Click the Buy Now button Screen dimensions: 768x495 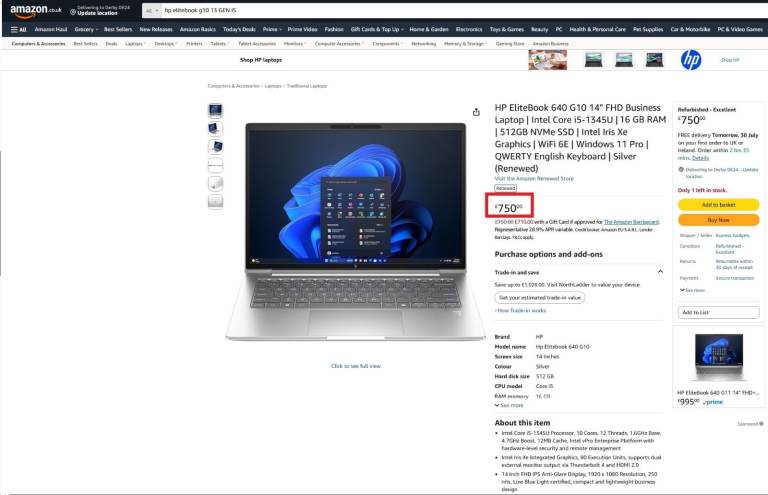tap(719, 220)
